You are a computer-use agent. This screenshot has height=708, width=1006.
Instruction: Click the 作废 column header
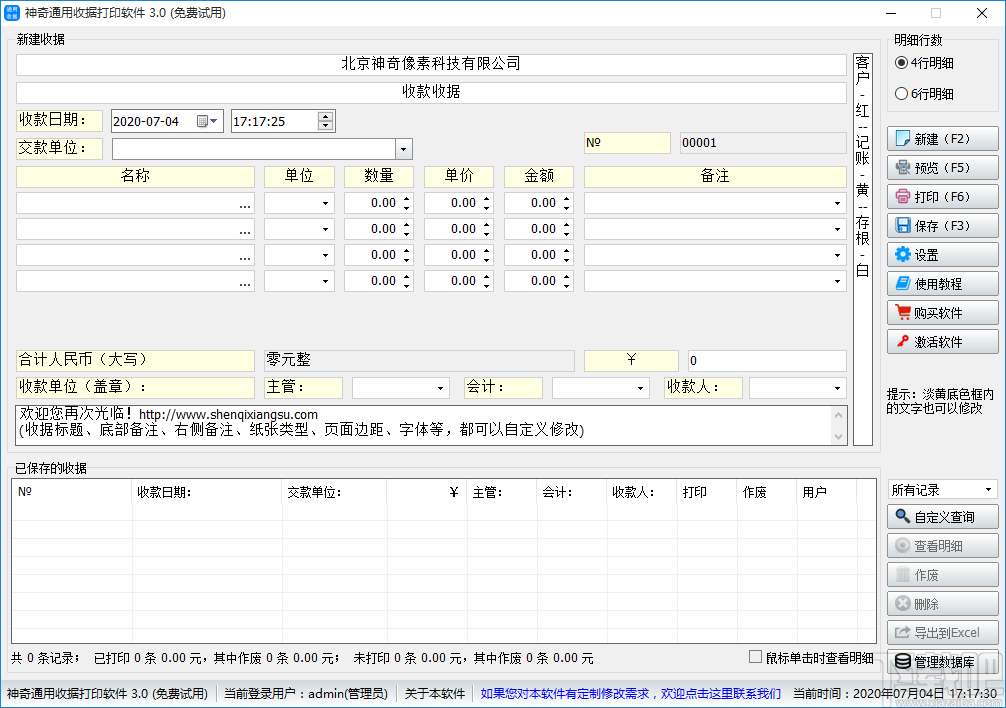[x=766, y=492]
